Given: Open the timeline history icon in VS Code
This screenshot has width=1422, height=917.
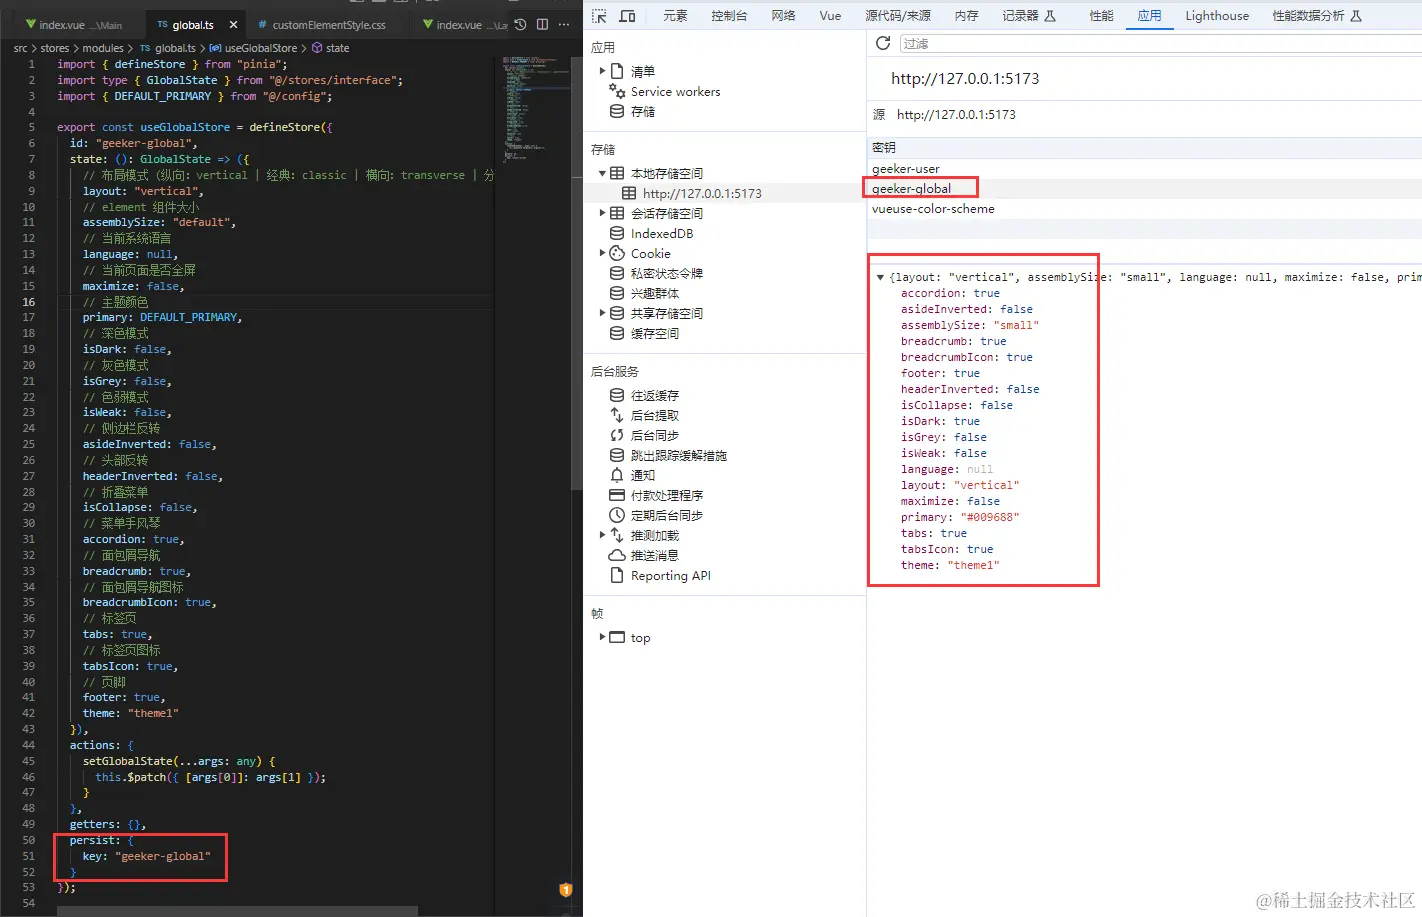Looking at the screenshot, I should [520, 24].
